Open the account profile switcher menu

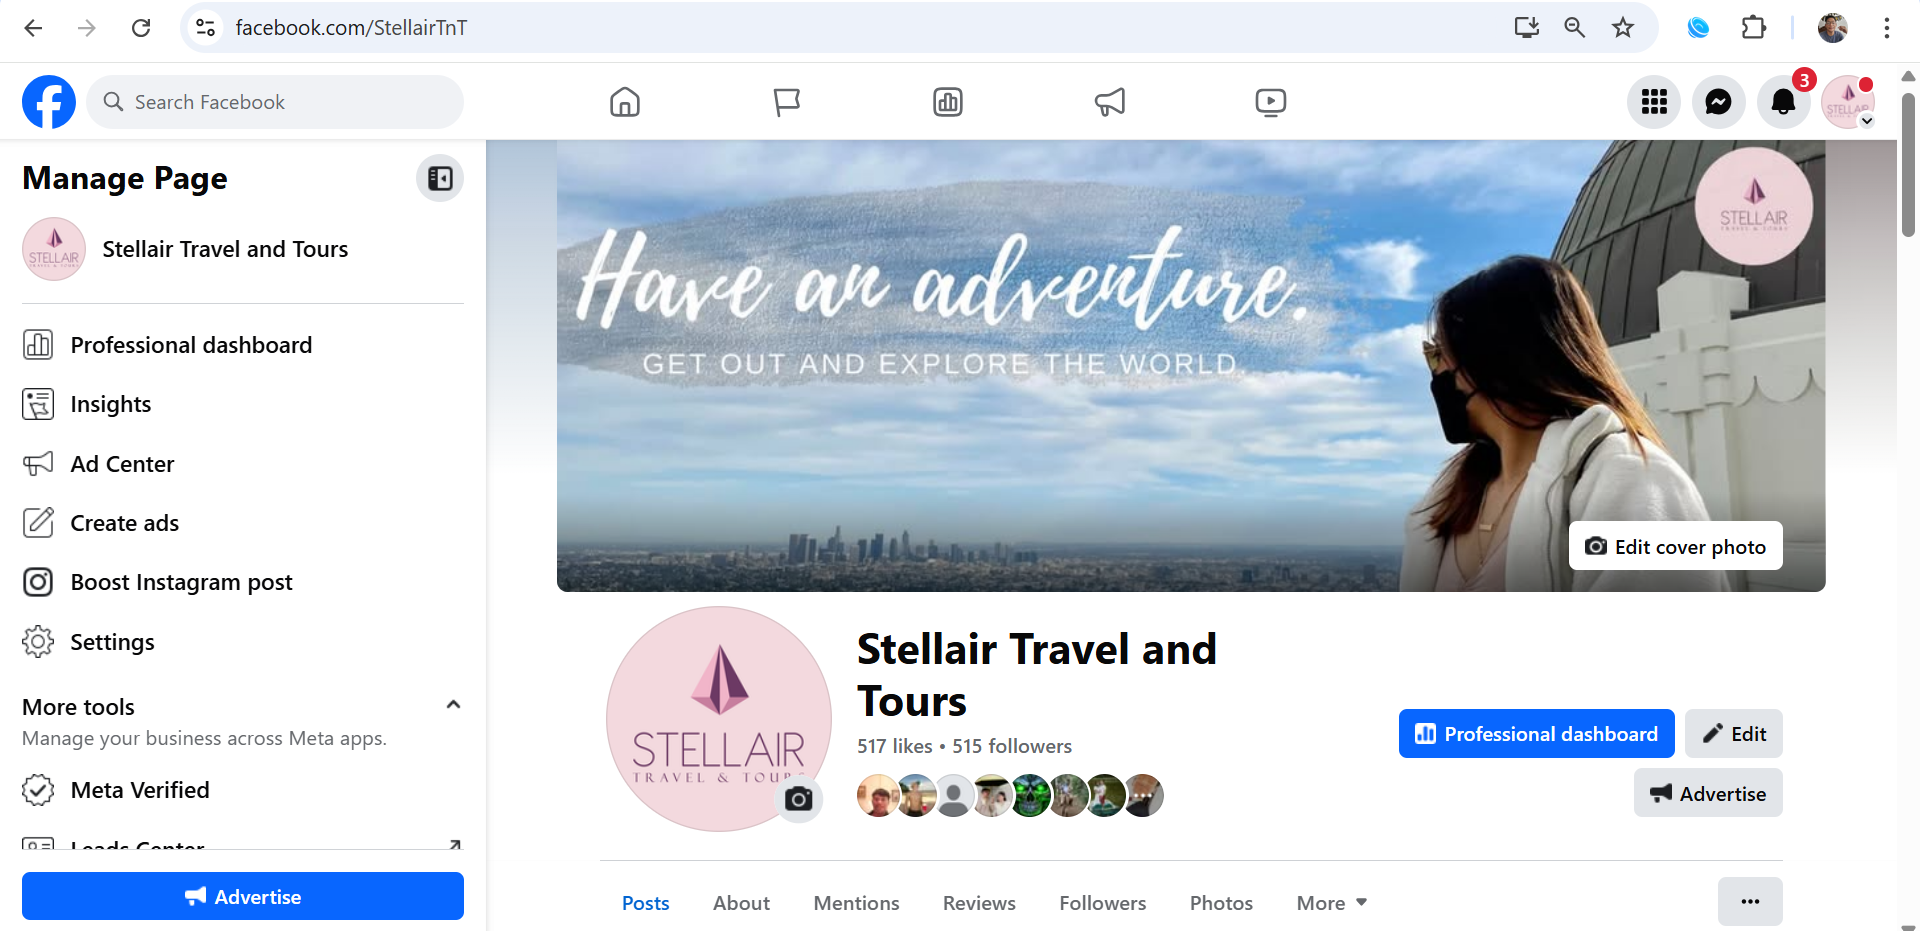pyautogui.click(x=1848, y=102)
